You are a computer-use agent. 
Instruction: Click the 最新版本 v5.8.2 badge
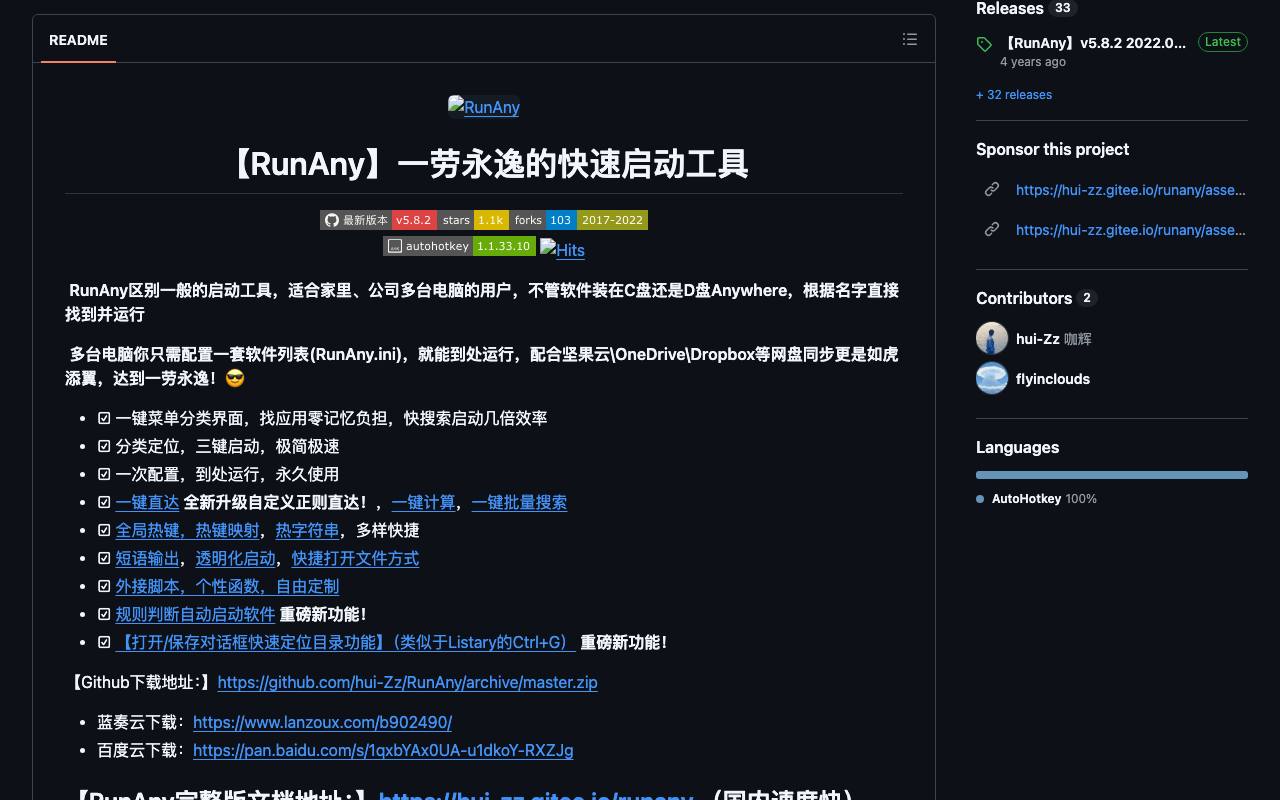click(378, 220)
